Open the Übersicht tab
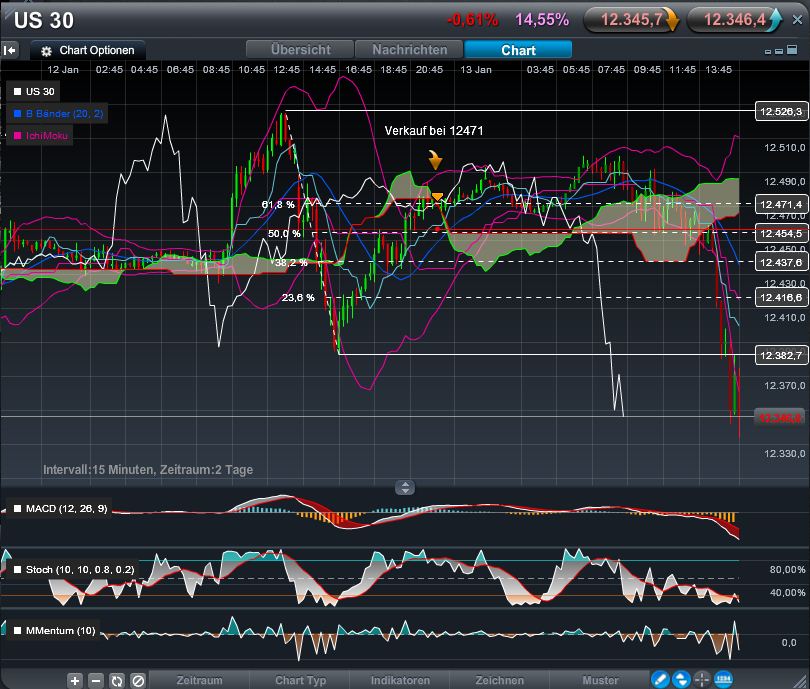Screen dimensions: 810x689 click(299, 49)
